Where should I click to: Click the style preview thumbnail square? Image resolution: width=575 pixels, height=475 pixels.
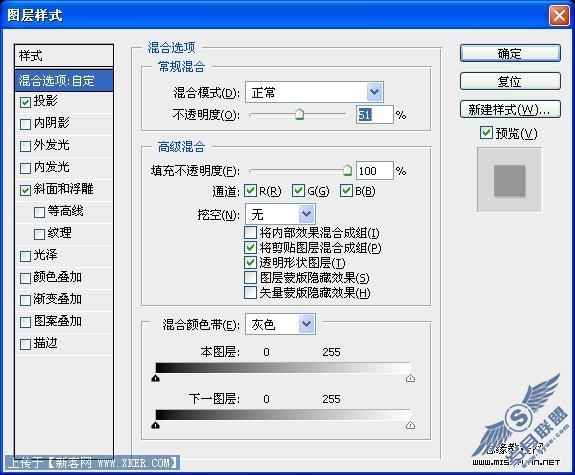(x=509, y=180)
